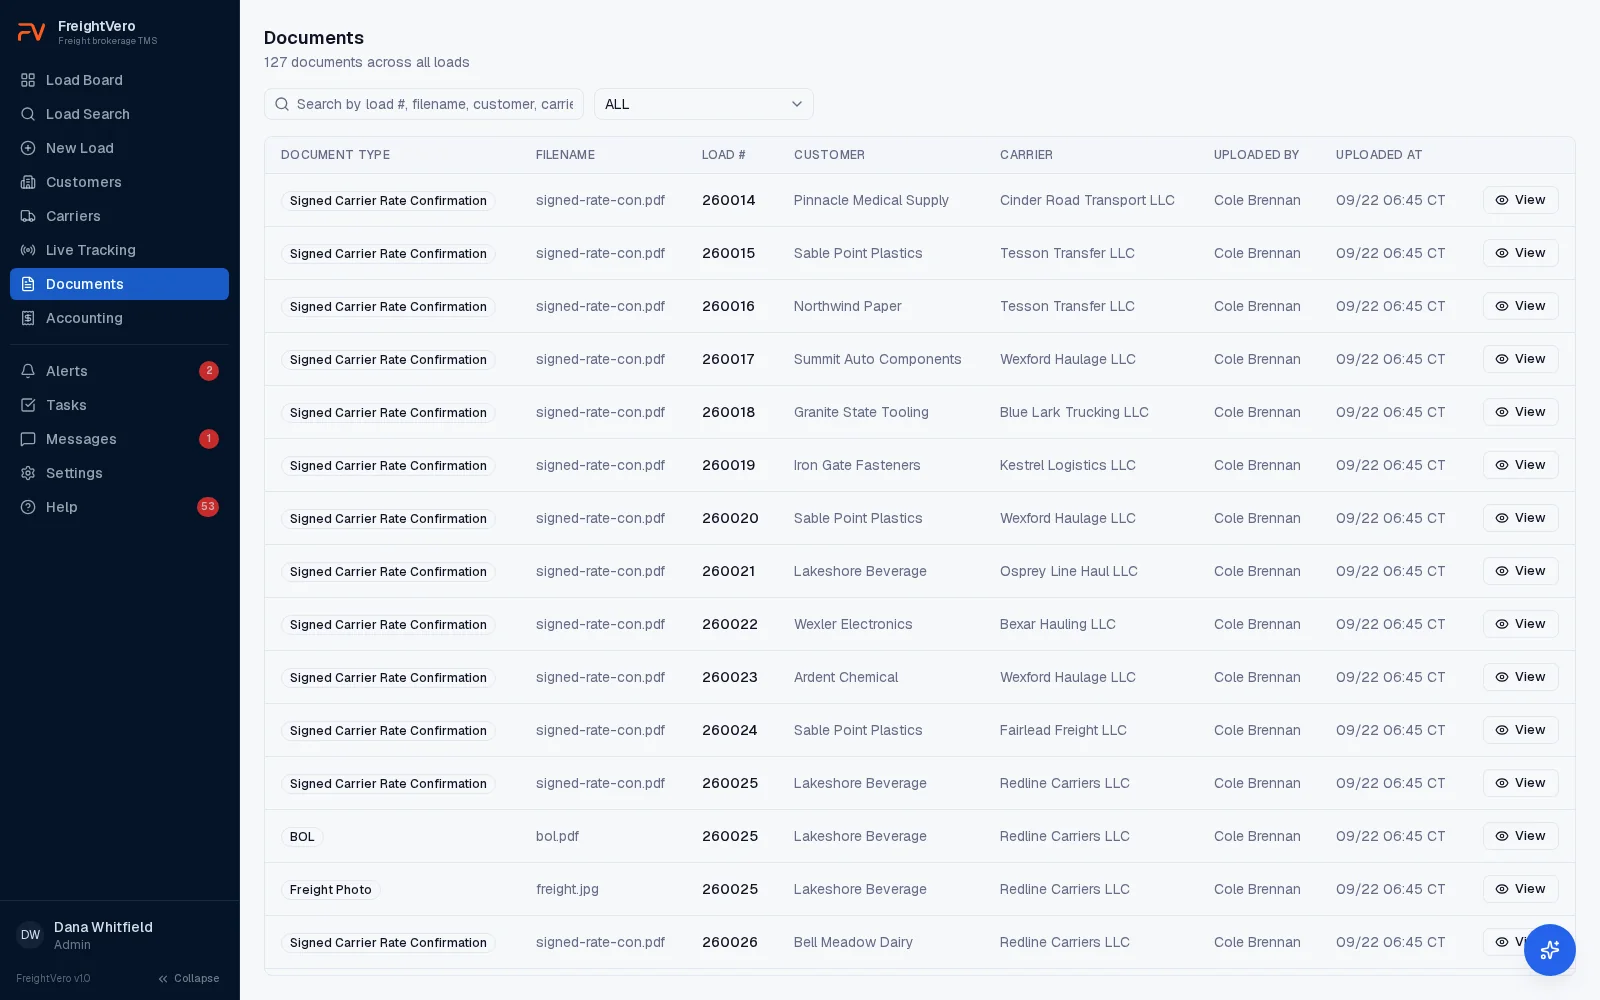View the freight.jpg document

1520,889
